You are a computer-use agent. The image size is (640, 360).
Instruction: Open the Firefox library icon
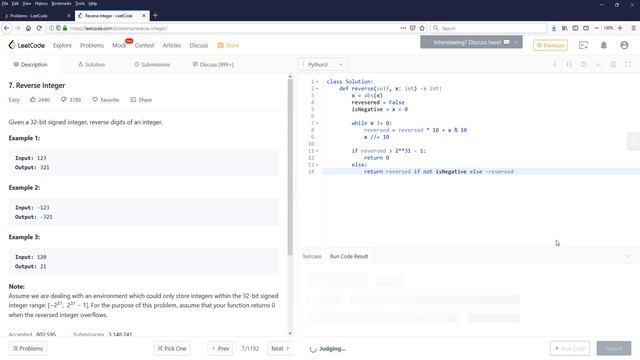click(564, 28)
